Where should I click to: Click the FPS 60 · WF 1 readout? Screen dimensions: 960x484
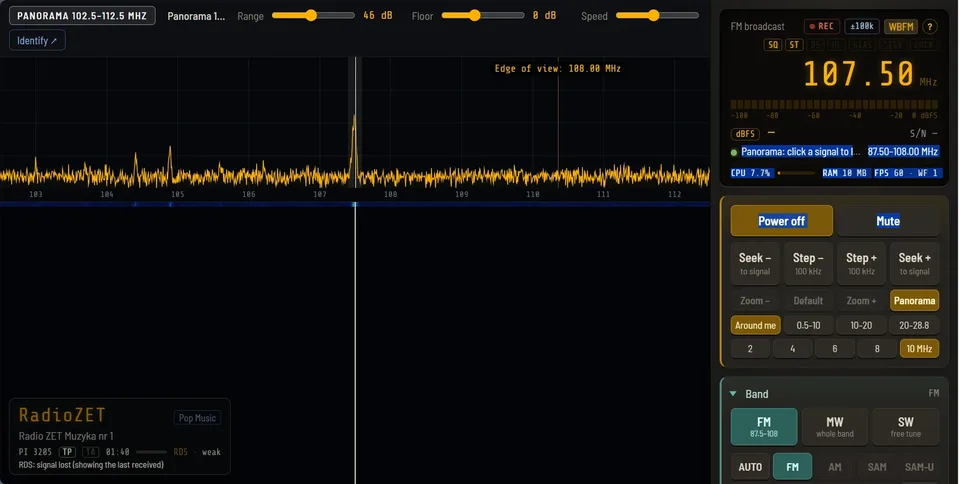(x=906, y=173)
